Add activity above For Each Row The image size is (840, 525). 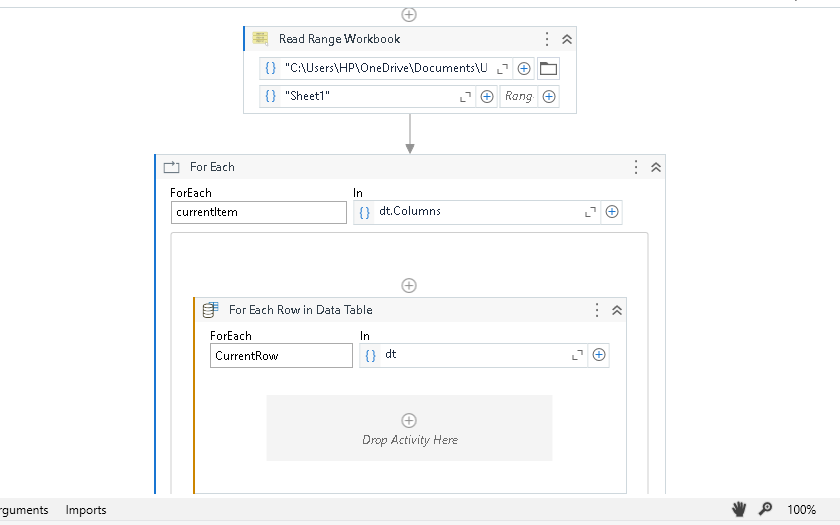coord(408,285)
